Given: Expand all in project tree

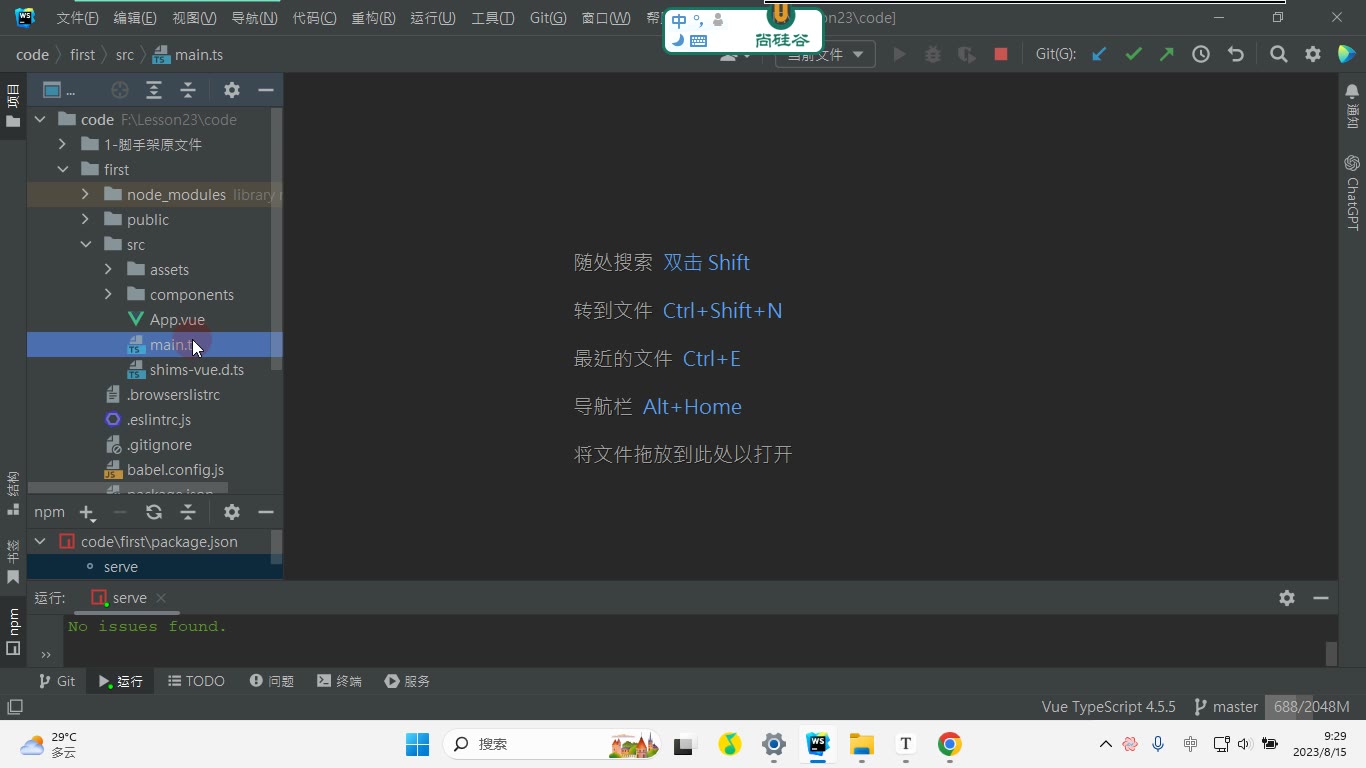Looking at the screenshot, I should tap(154, 90).
